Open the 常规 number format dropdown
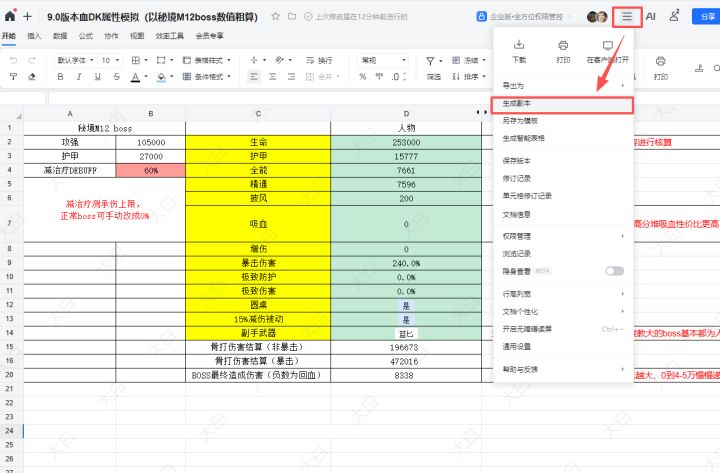This screenshot has height=473, width=720. coord(383,60)
